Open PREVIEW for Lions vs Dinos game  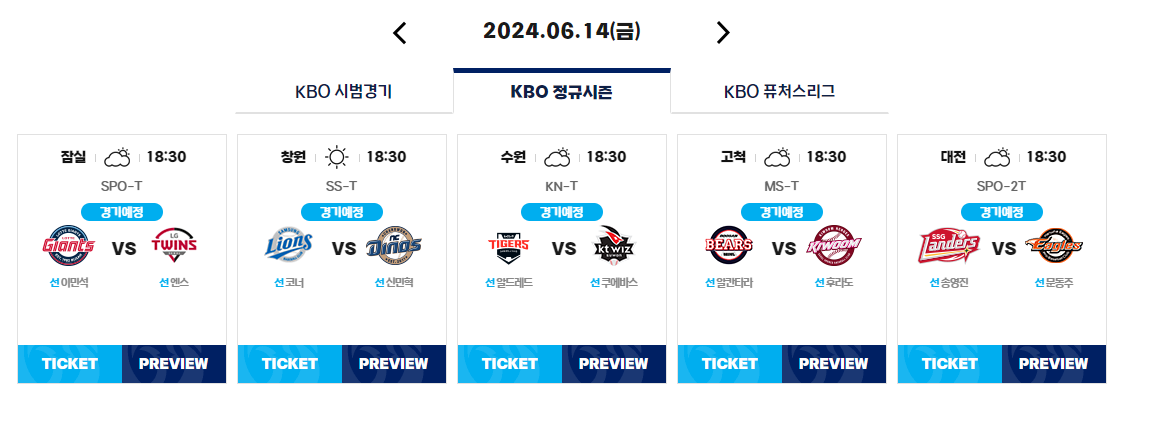click(394, 363)
